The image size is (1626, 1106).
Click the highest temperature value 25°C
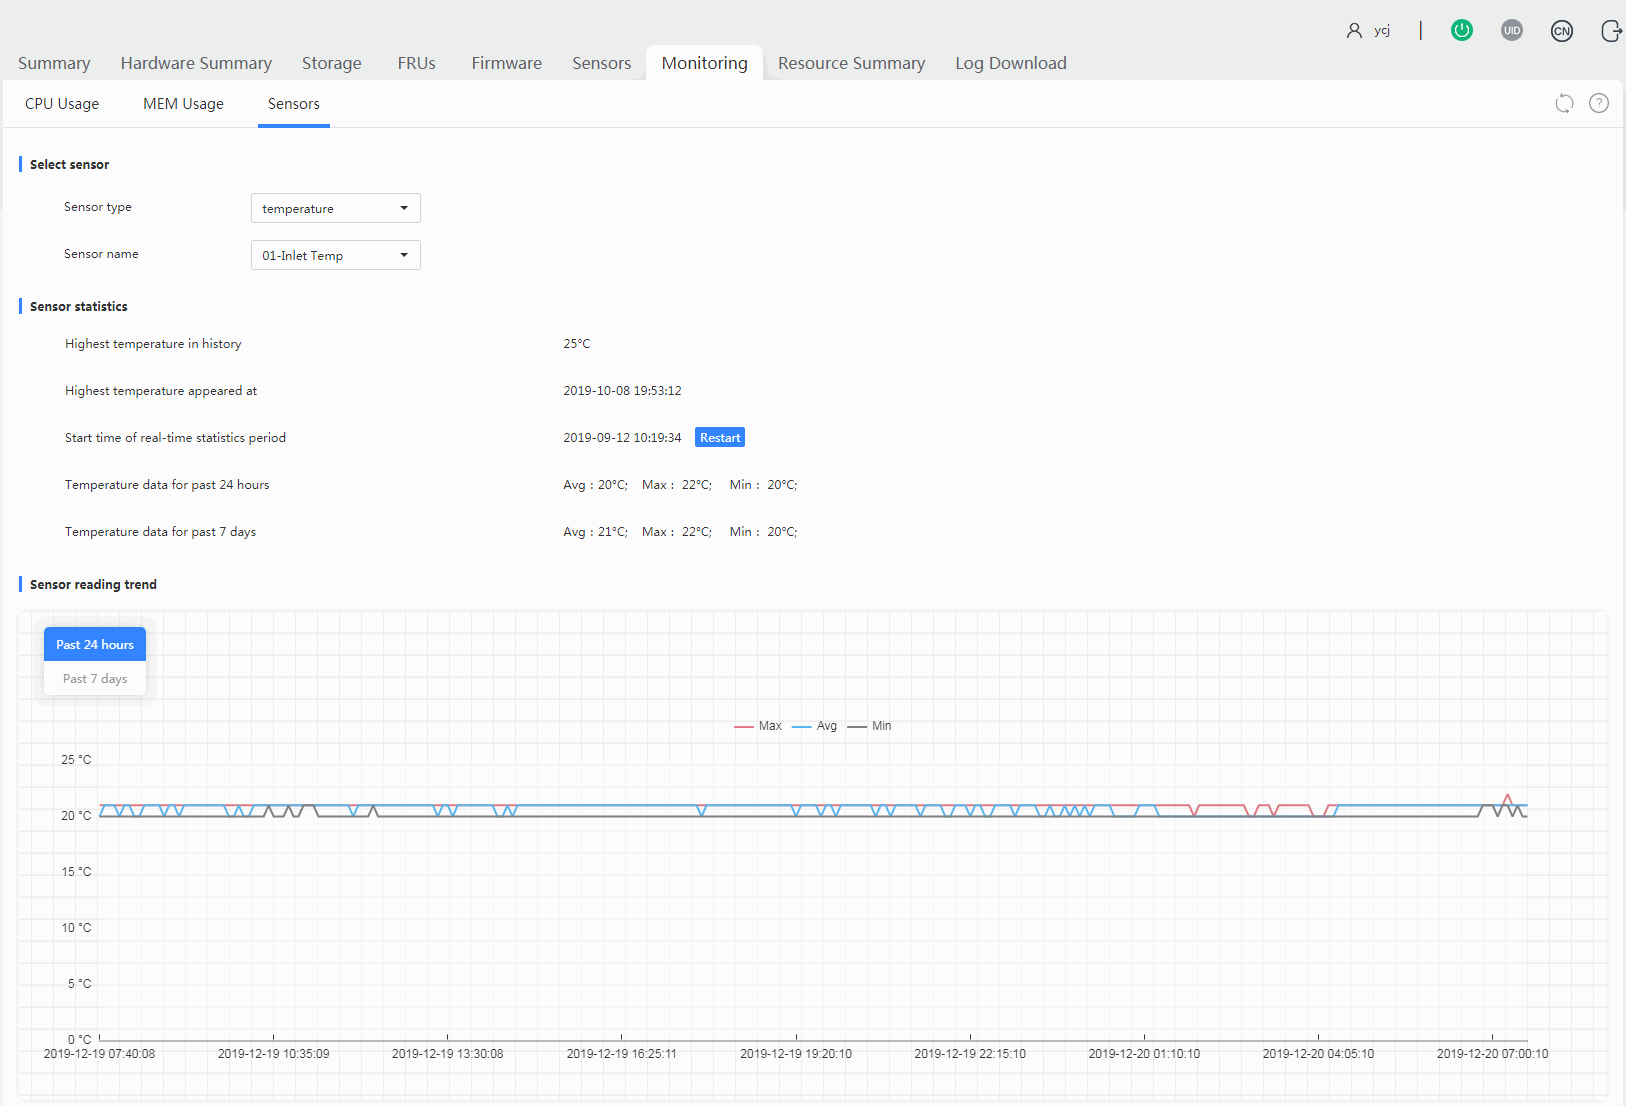[577, 344]
